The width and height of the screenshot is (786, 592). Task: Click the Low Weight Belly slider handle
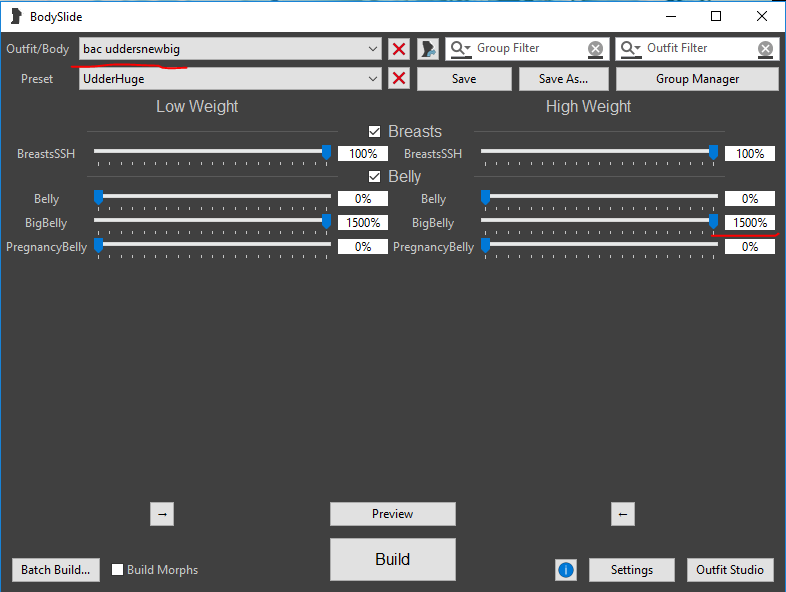[99, 198]
